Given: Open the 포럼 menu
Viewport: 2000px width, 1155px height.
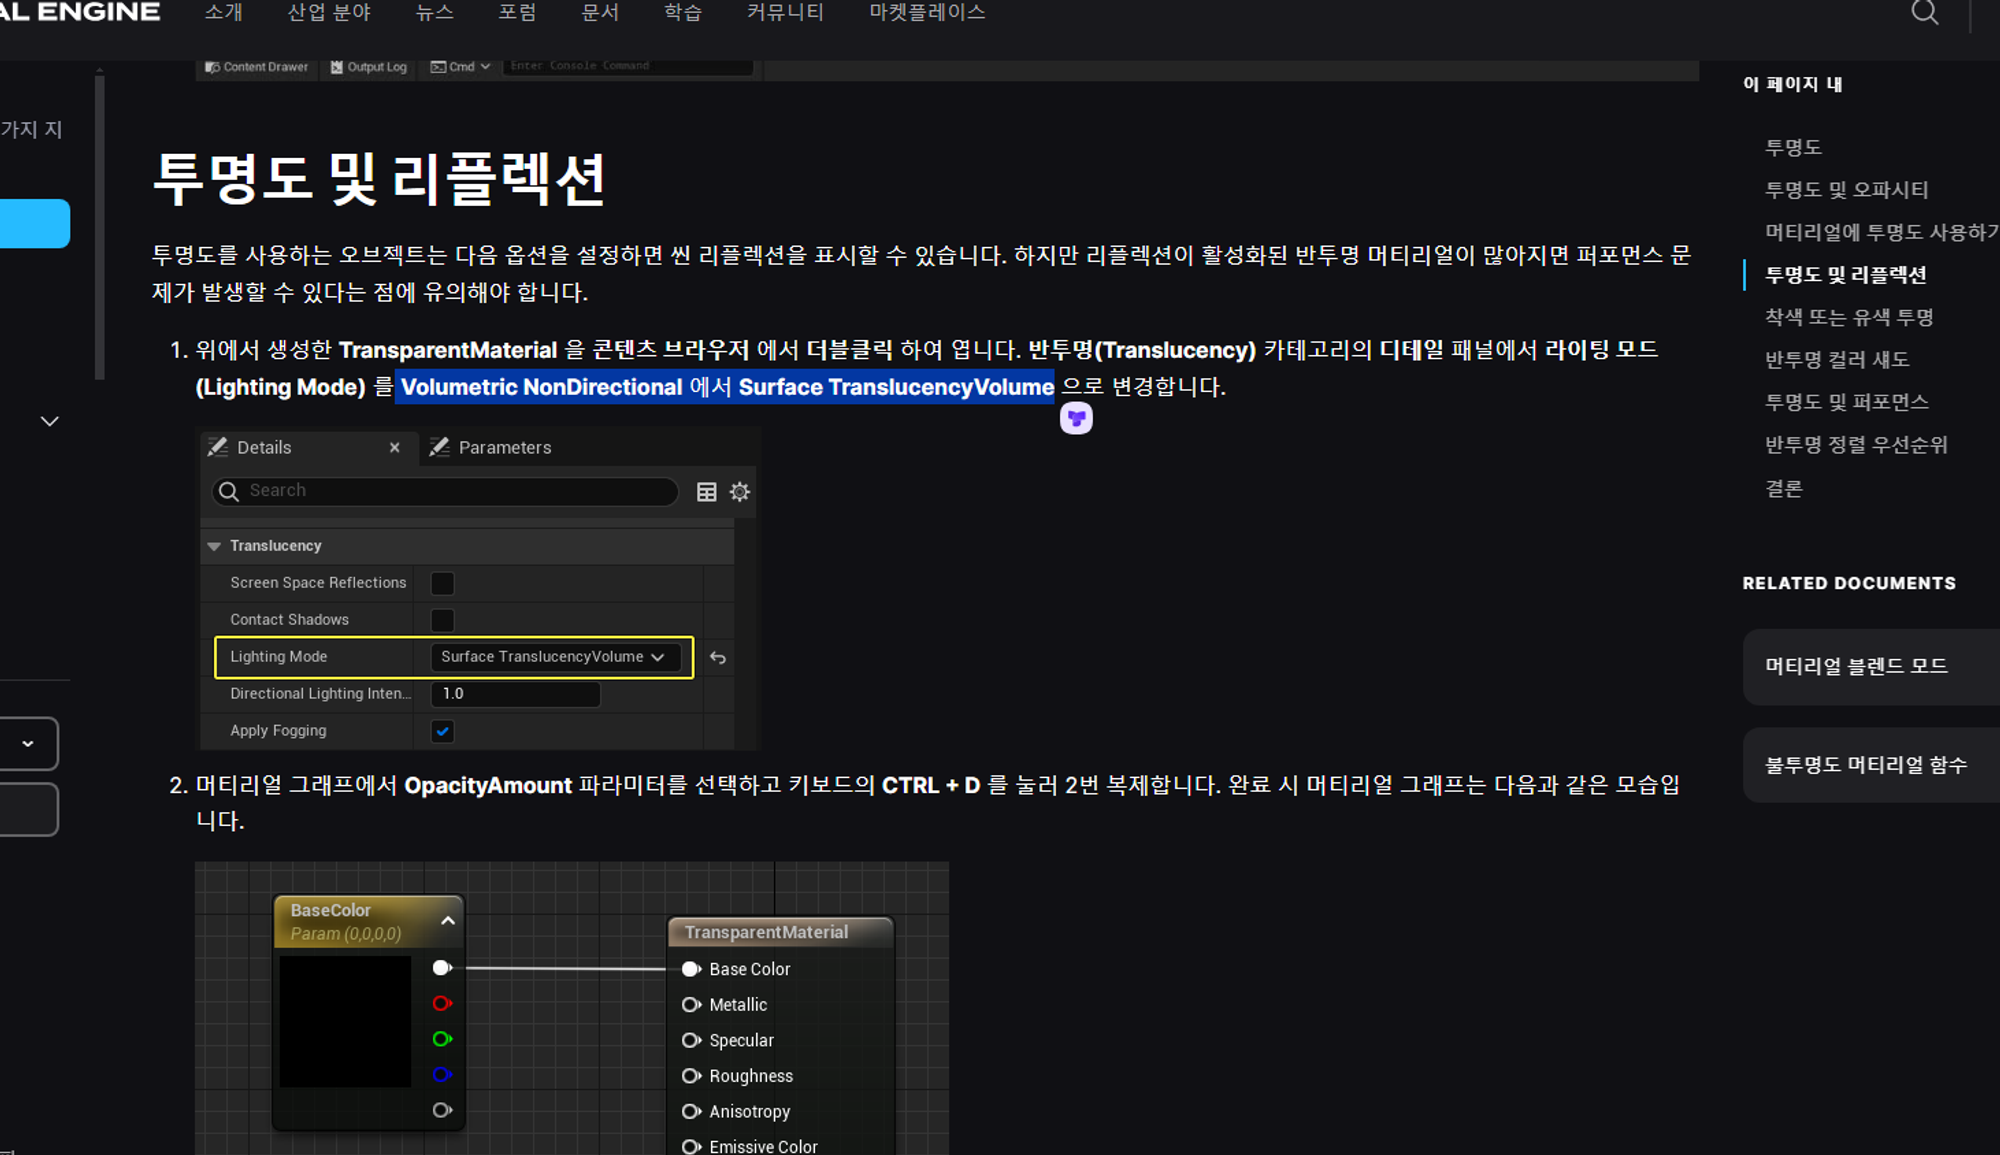Looking at the screenshot, I should click(517, 13).
